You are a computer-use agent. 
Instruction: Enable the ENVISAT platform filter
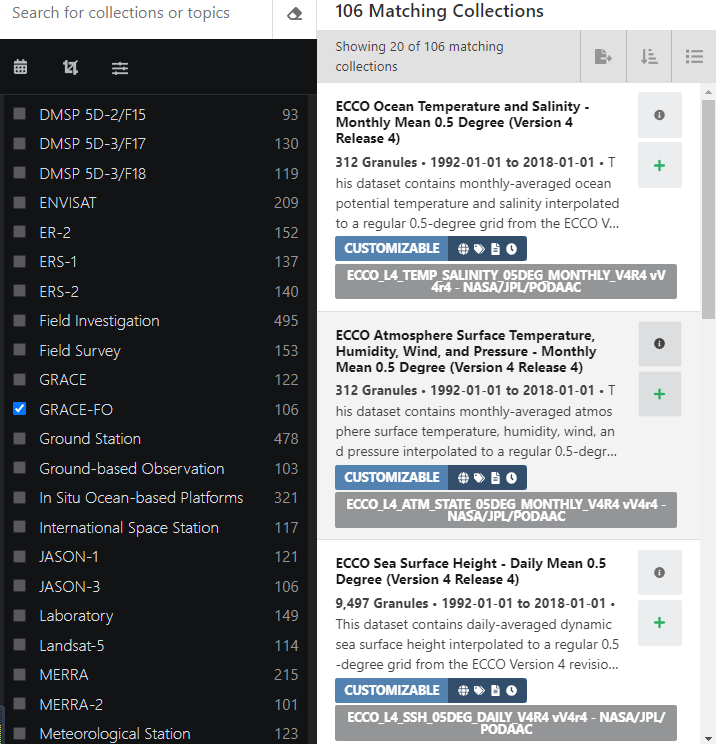click(x=19, y=202)
